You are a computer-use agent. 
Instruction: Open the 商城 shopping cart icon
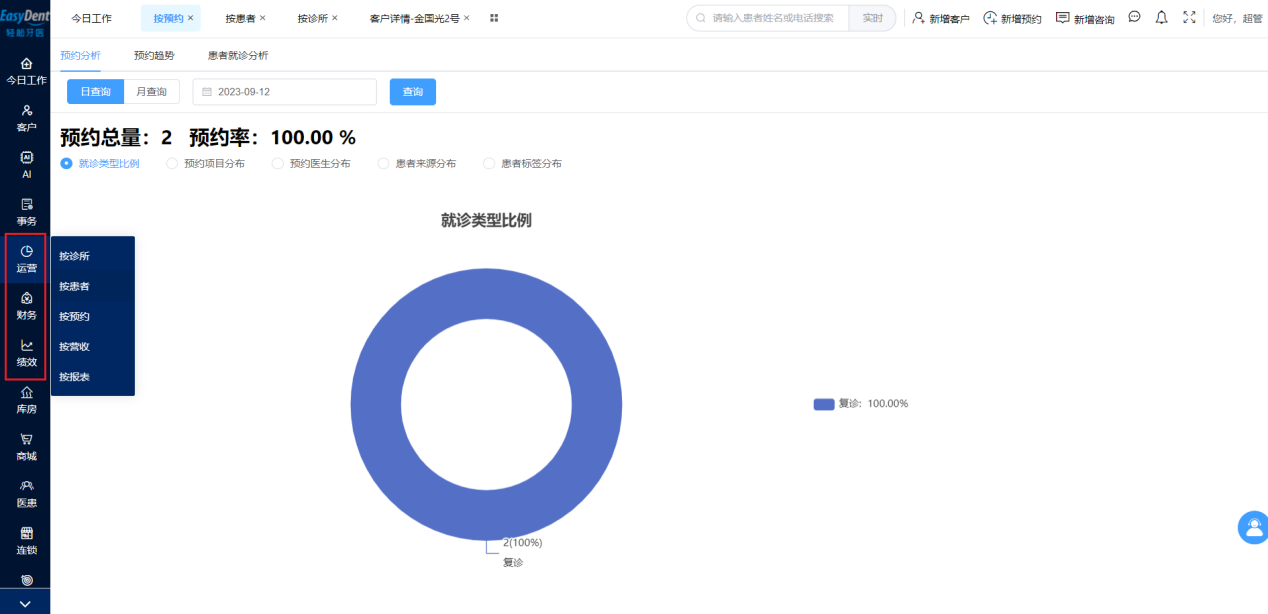point(26,439)
